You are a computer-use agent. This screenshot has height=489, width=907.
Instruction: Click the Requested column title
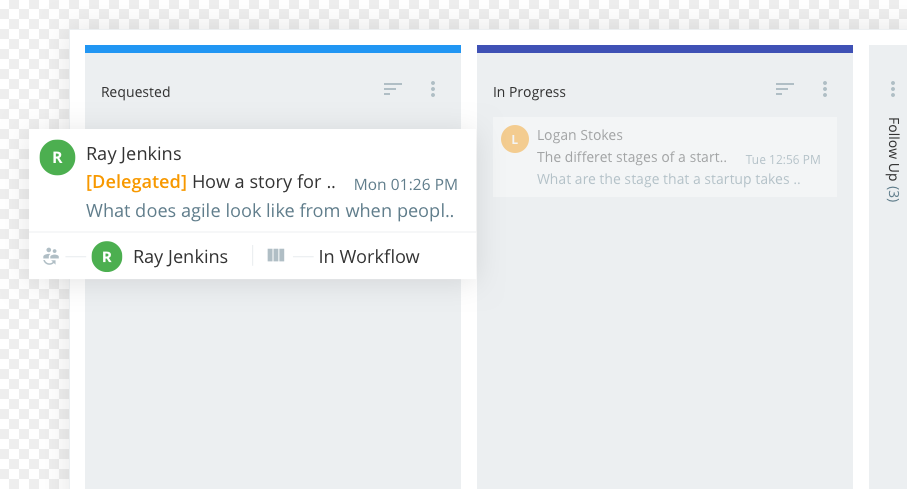pyautogui.click(x=136, y=92)
